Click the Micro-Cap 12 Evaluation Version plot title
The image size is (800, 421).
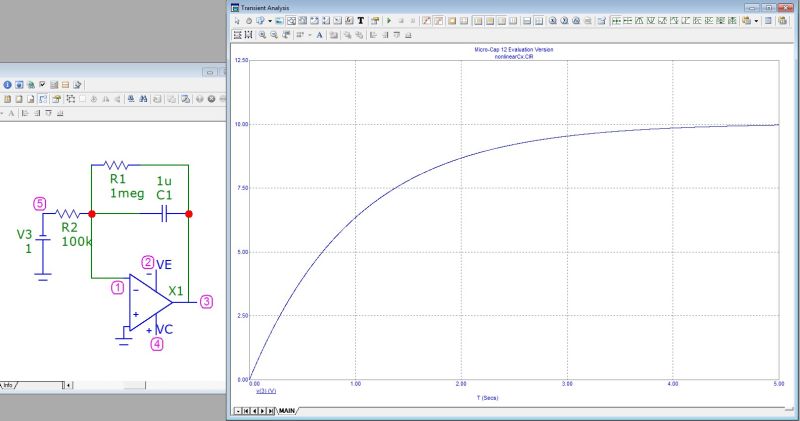click(x=514, y=49)
